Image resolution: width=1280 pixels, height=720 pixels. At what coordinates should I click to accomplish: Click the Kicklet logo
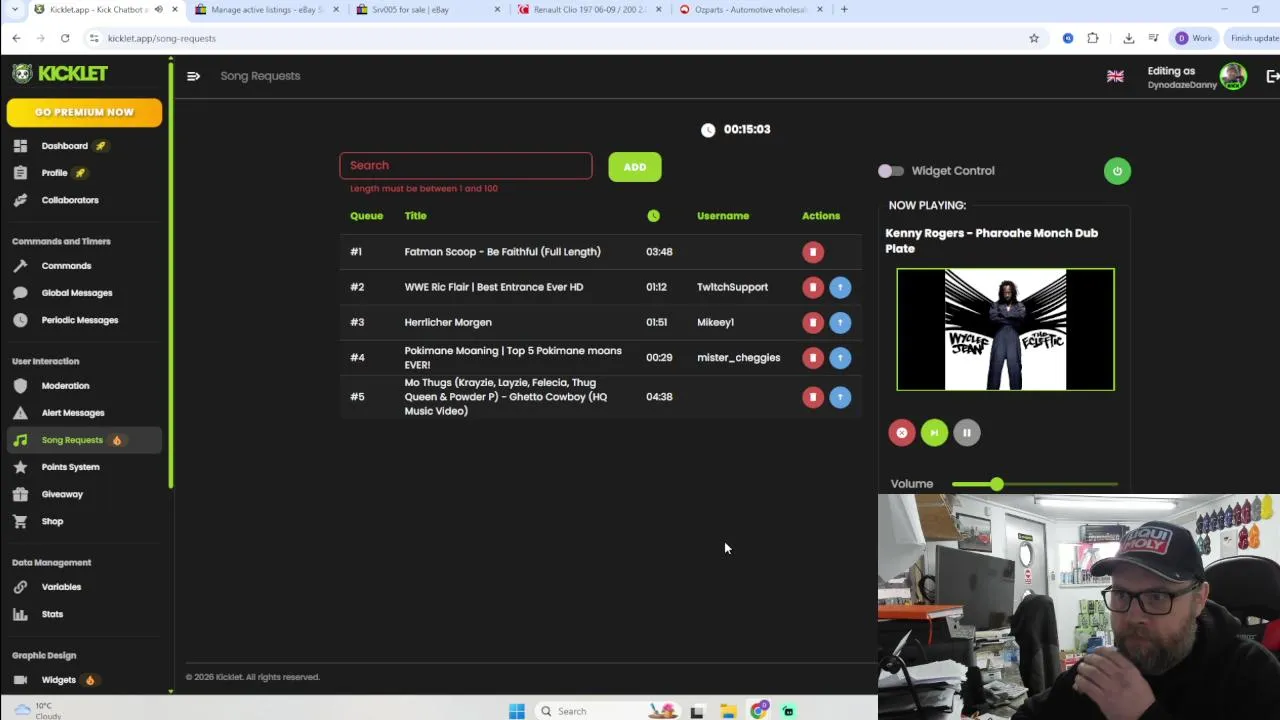60,74
